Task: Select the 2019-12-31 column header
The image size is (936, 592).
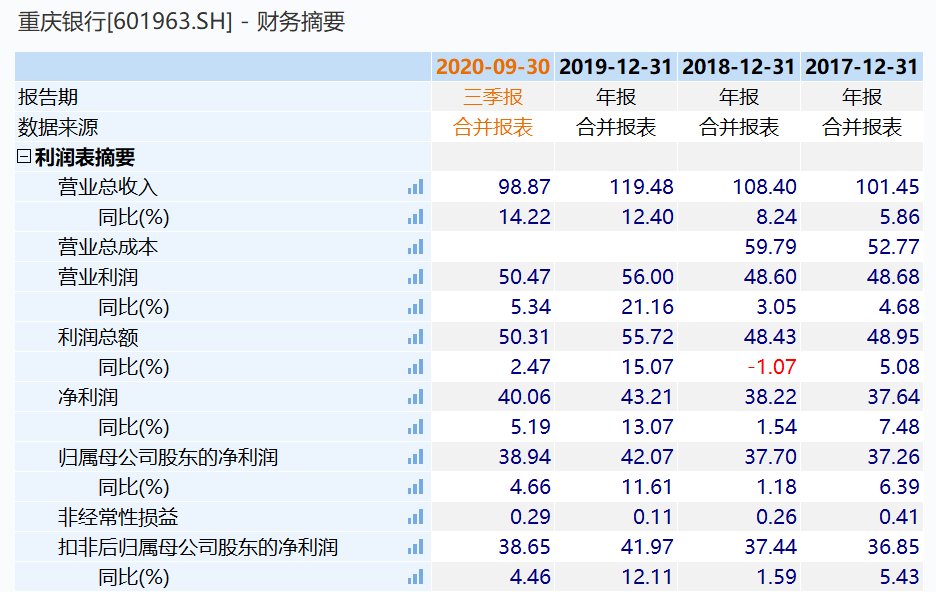Action: tap(614, 66)
